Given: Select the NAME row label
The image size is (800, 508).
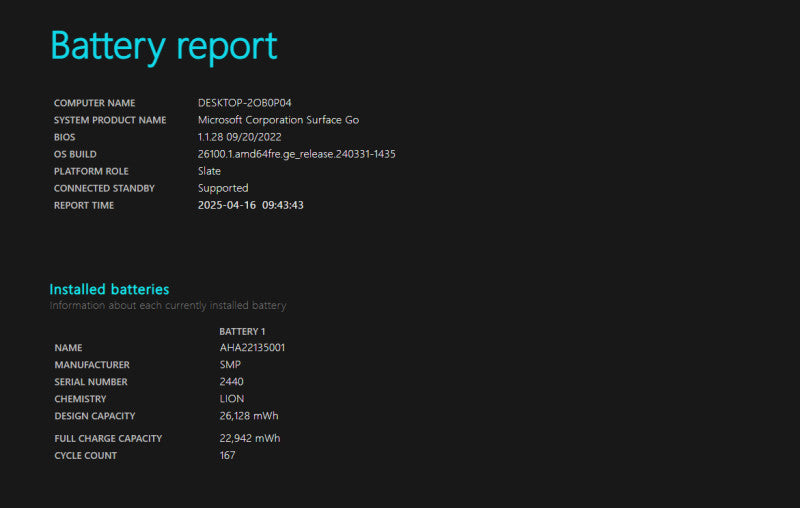Looking at the screenshot, I should pos(68,348).
